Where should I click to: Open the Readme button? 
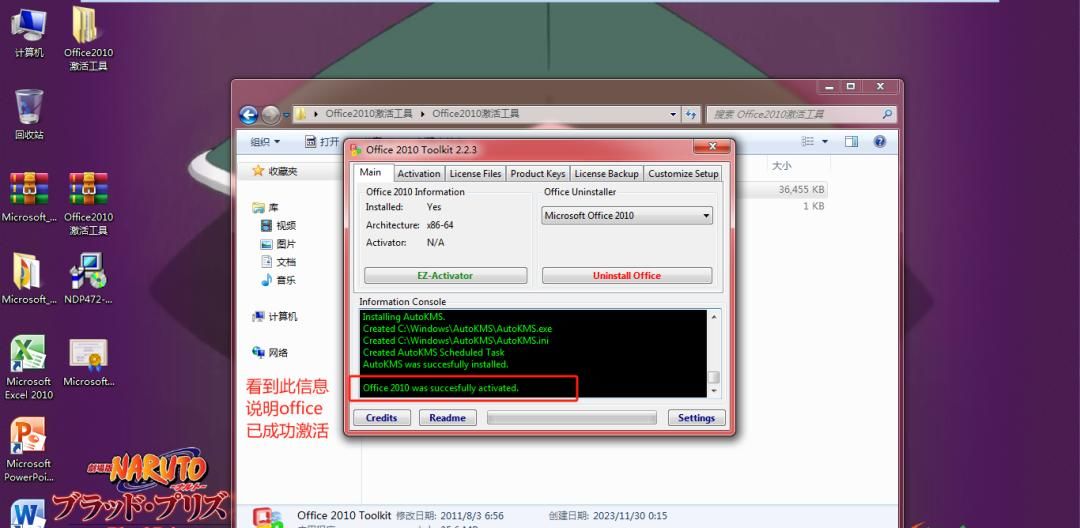click(x=448, y=418)
